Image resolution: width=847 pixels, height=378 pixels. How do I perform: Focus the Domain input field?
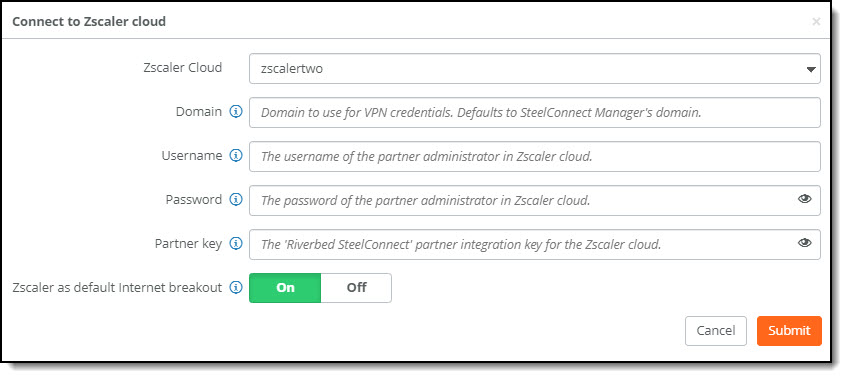pyautogui.click(x=535, y=112)
